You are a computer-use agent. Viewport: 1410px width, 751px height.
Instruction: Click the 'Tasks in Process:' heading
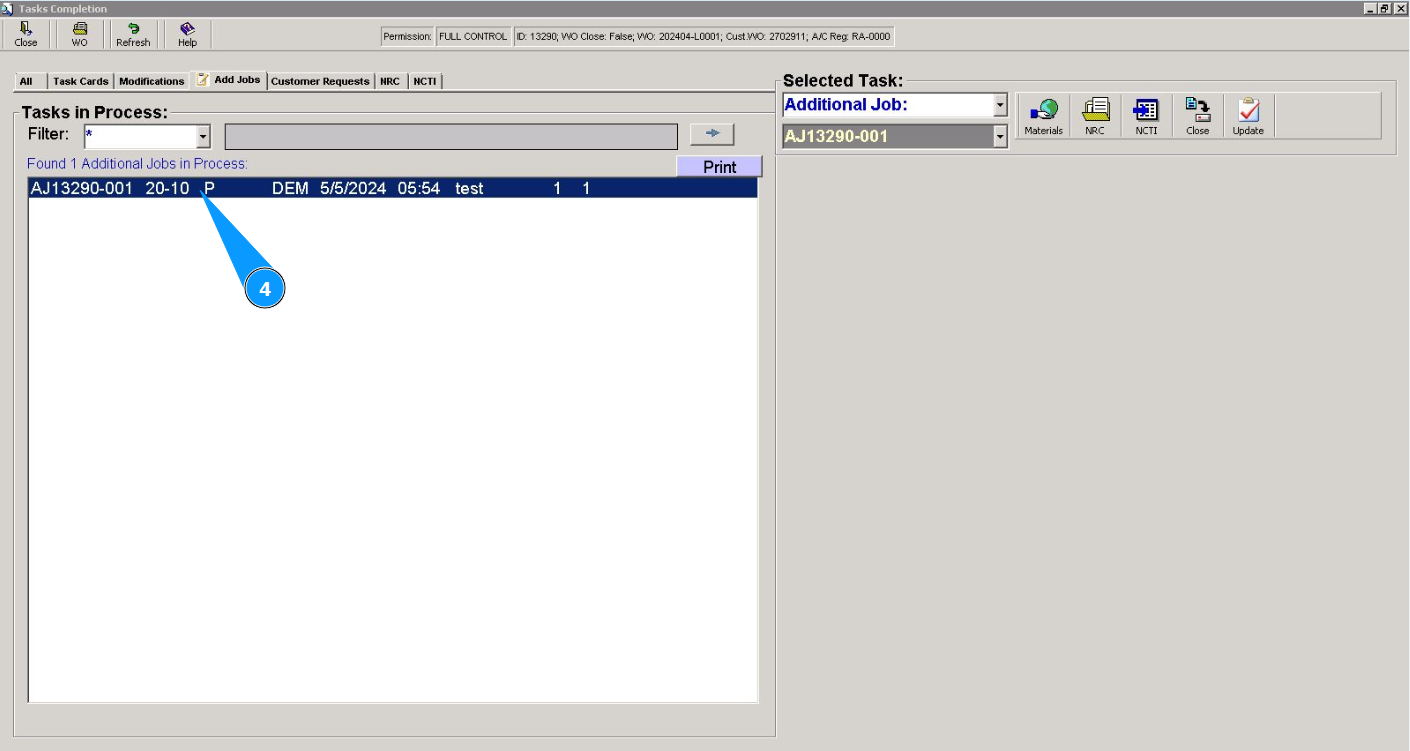(95, 113)
